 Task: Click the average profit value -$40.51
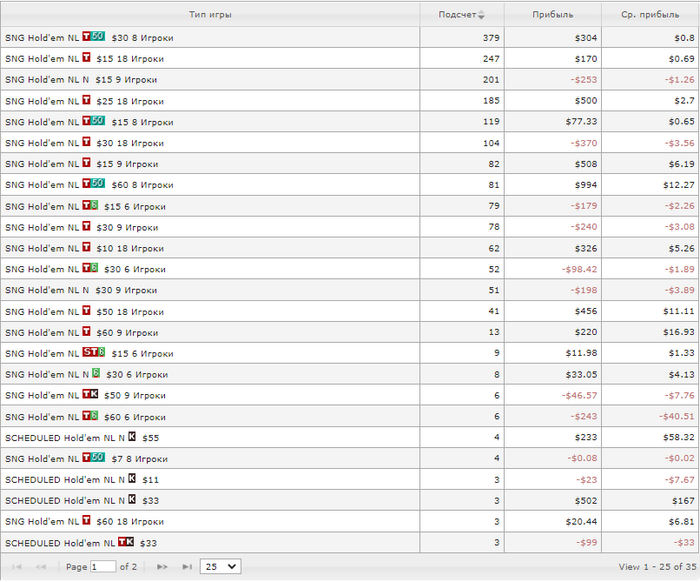[x=677, y=417]
